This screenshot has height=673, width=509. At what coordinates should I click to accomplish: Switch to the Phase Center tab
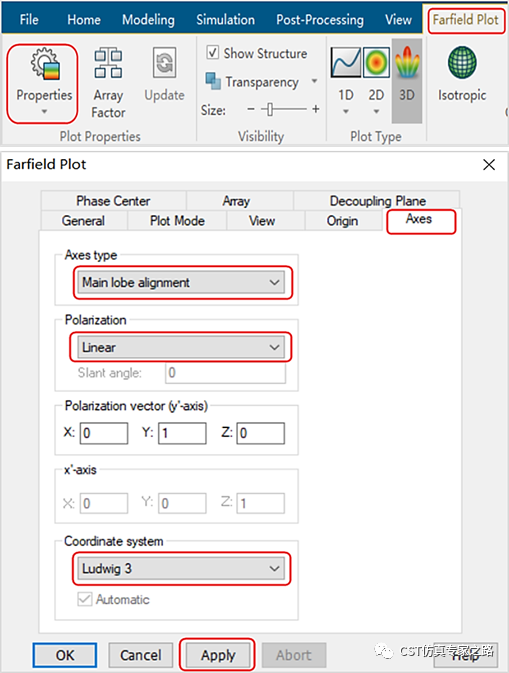click(113, 201)
